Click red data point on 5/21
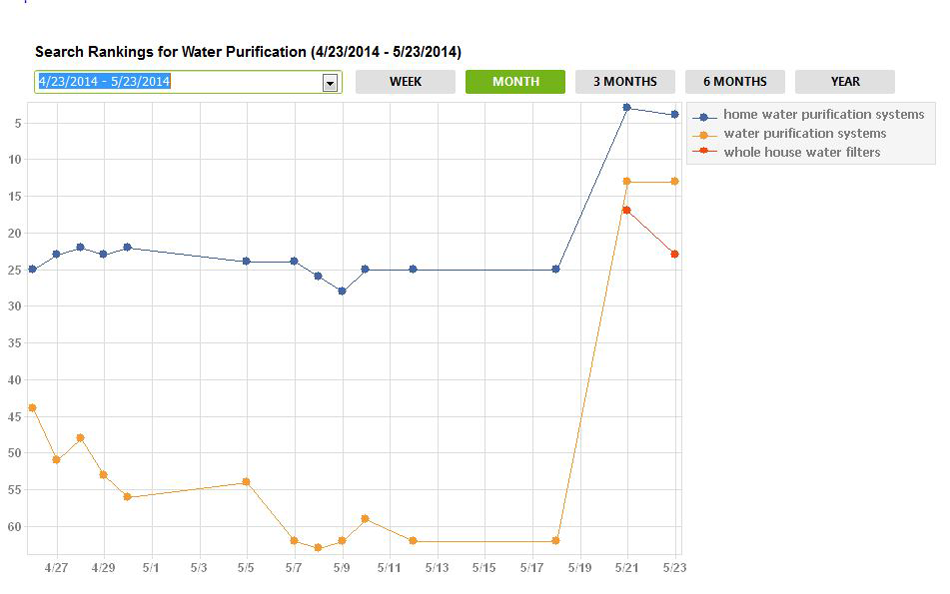This screenshot has width=950, height=594. (627, 210)
